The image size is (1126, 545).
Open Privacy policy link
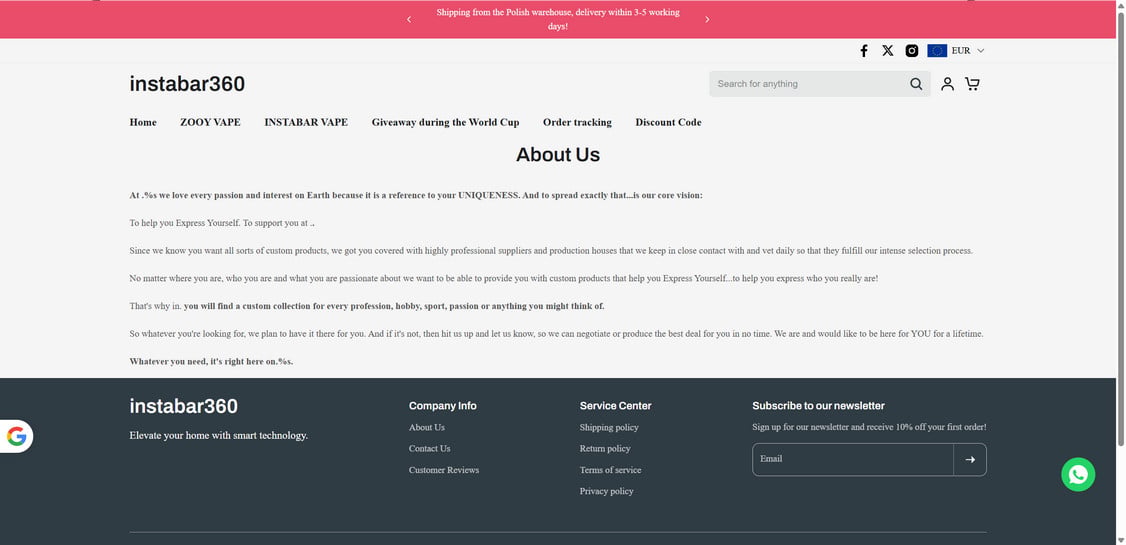[x=607, y=492]
